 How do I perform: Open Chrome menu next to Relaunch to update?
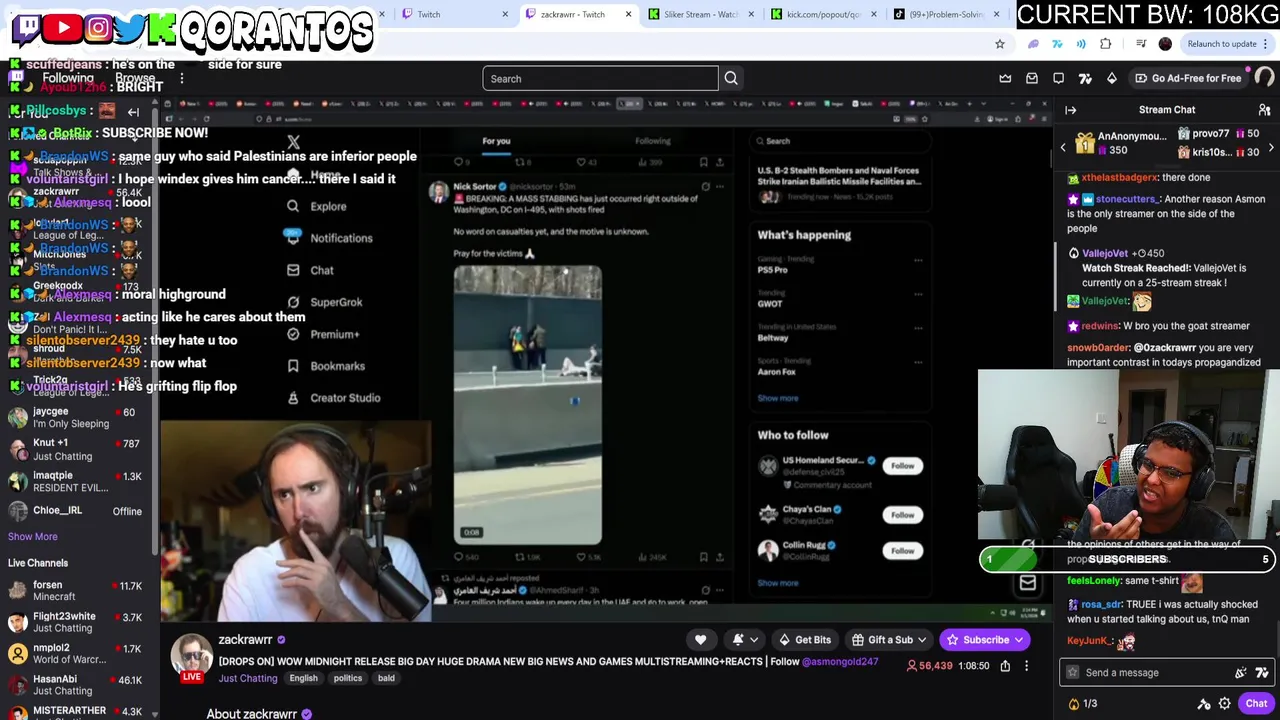click(1266, 44)
